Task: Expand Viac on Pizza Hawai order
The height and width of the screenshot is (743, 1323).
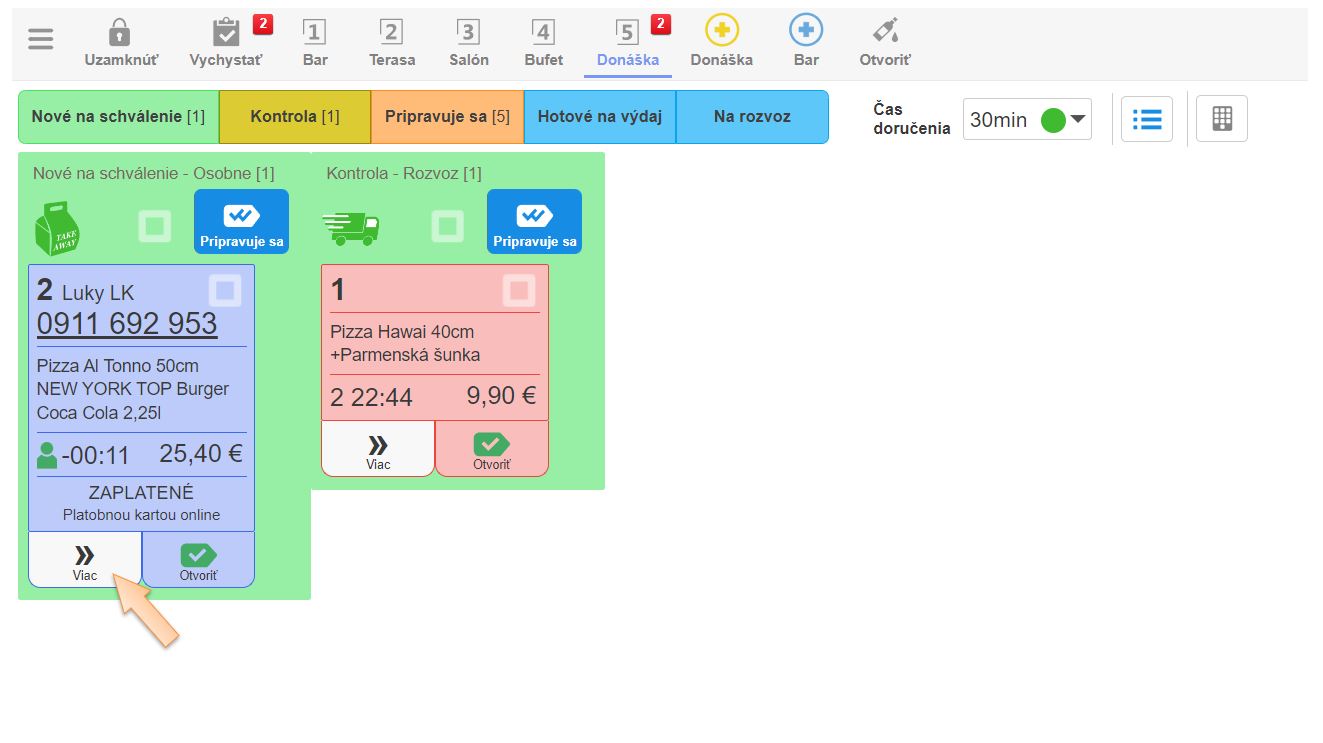Action: tap(378, 449)
